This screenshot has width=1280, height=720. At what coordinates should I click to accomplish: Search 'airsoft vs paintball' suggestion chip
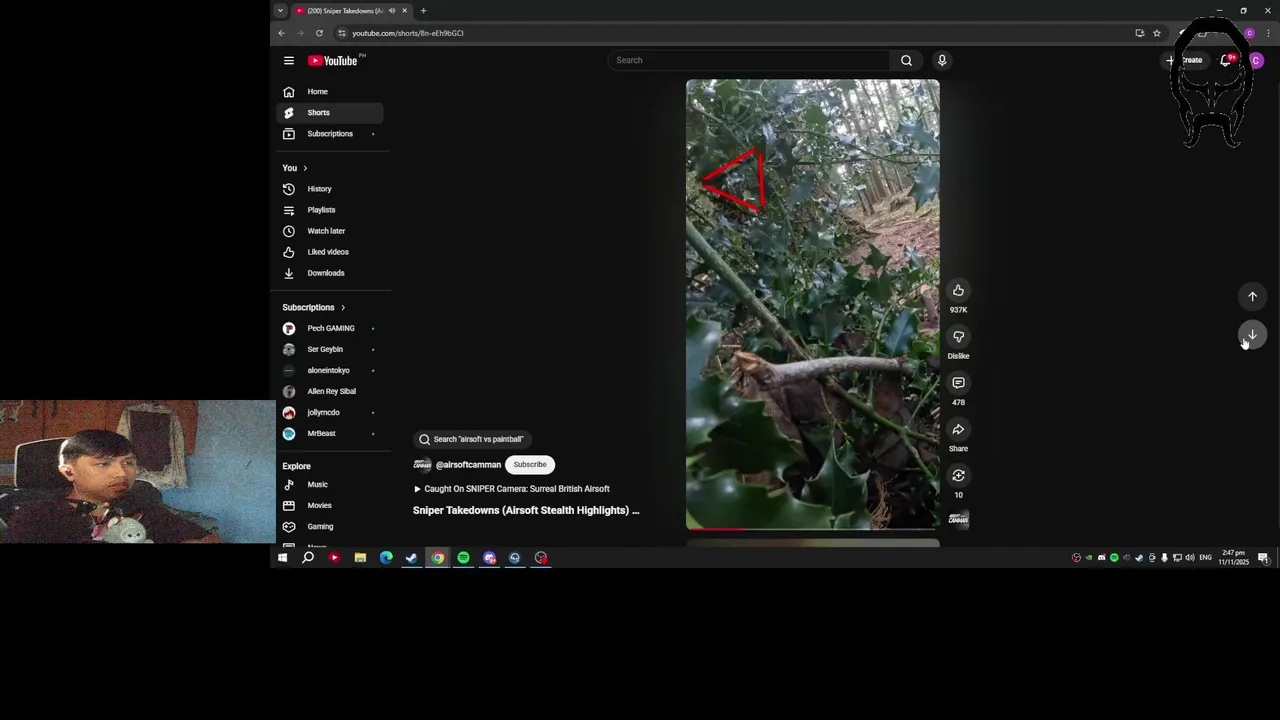tap(471, 439)
